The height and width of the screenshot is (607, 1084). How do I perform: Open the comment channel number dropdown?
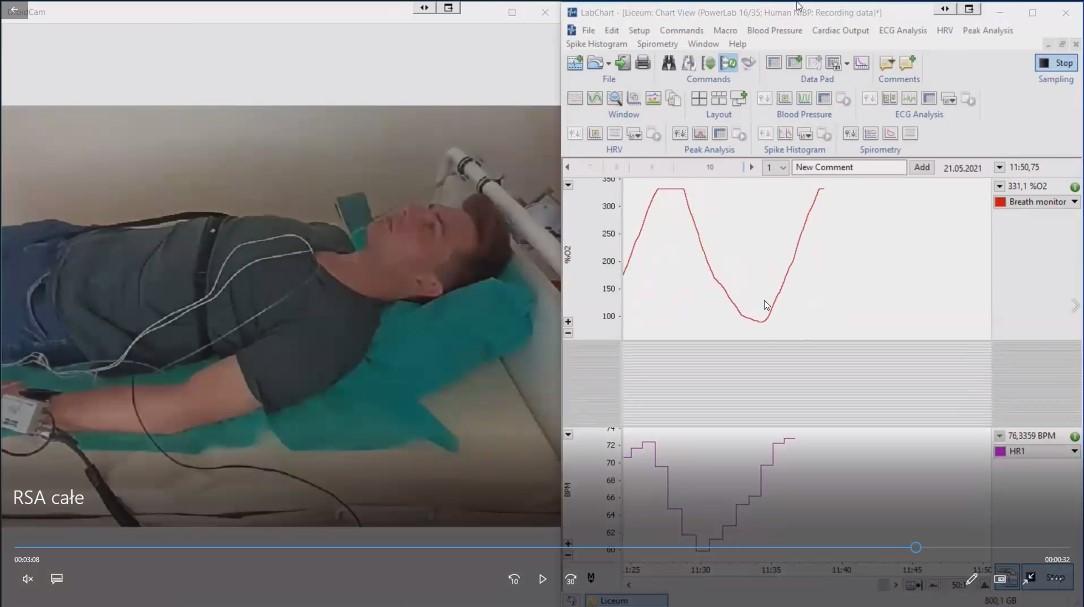[x=783, y=167]
